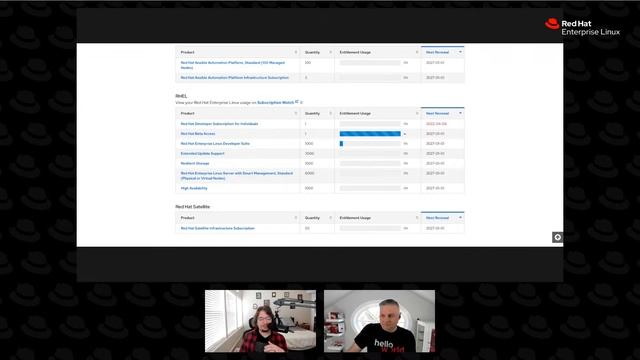Open the High Availability link
The image size is (640, 360).
pyautogui.click(x=194, y=188)
